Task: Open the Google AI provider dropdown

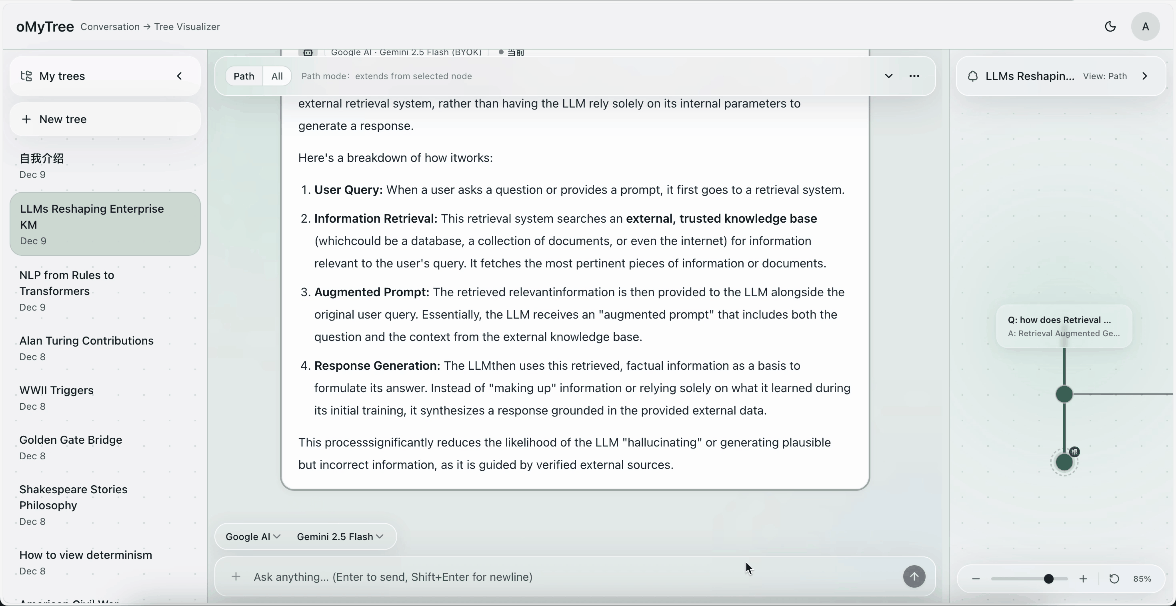Action: click(x=251, y=536)
